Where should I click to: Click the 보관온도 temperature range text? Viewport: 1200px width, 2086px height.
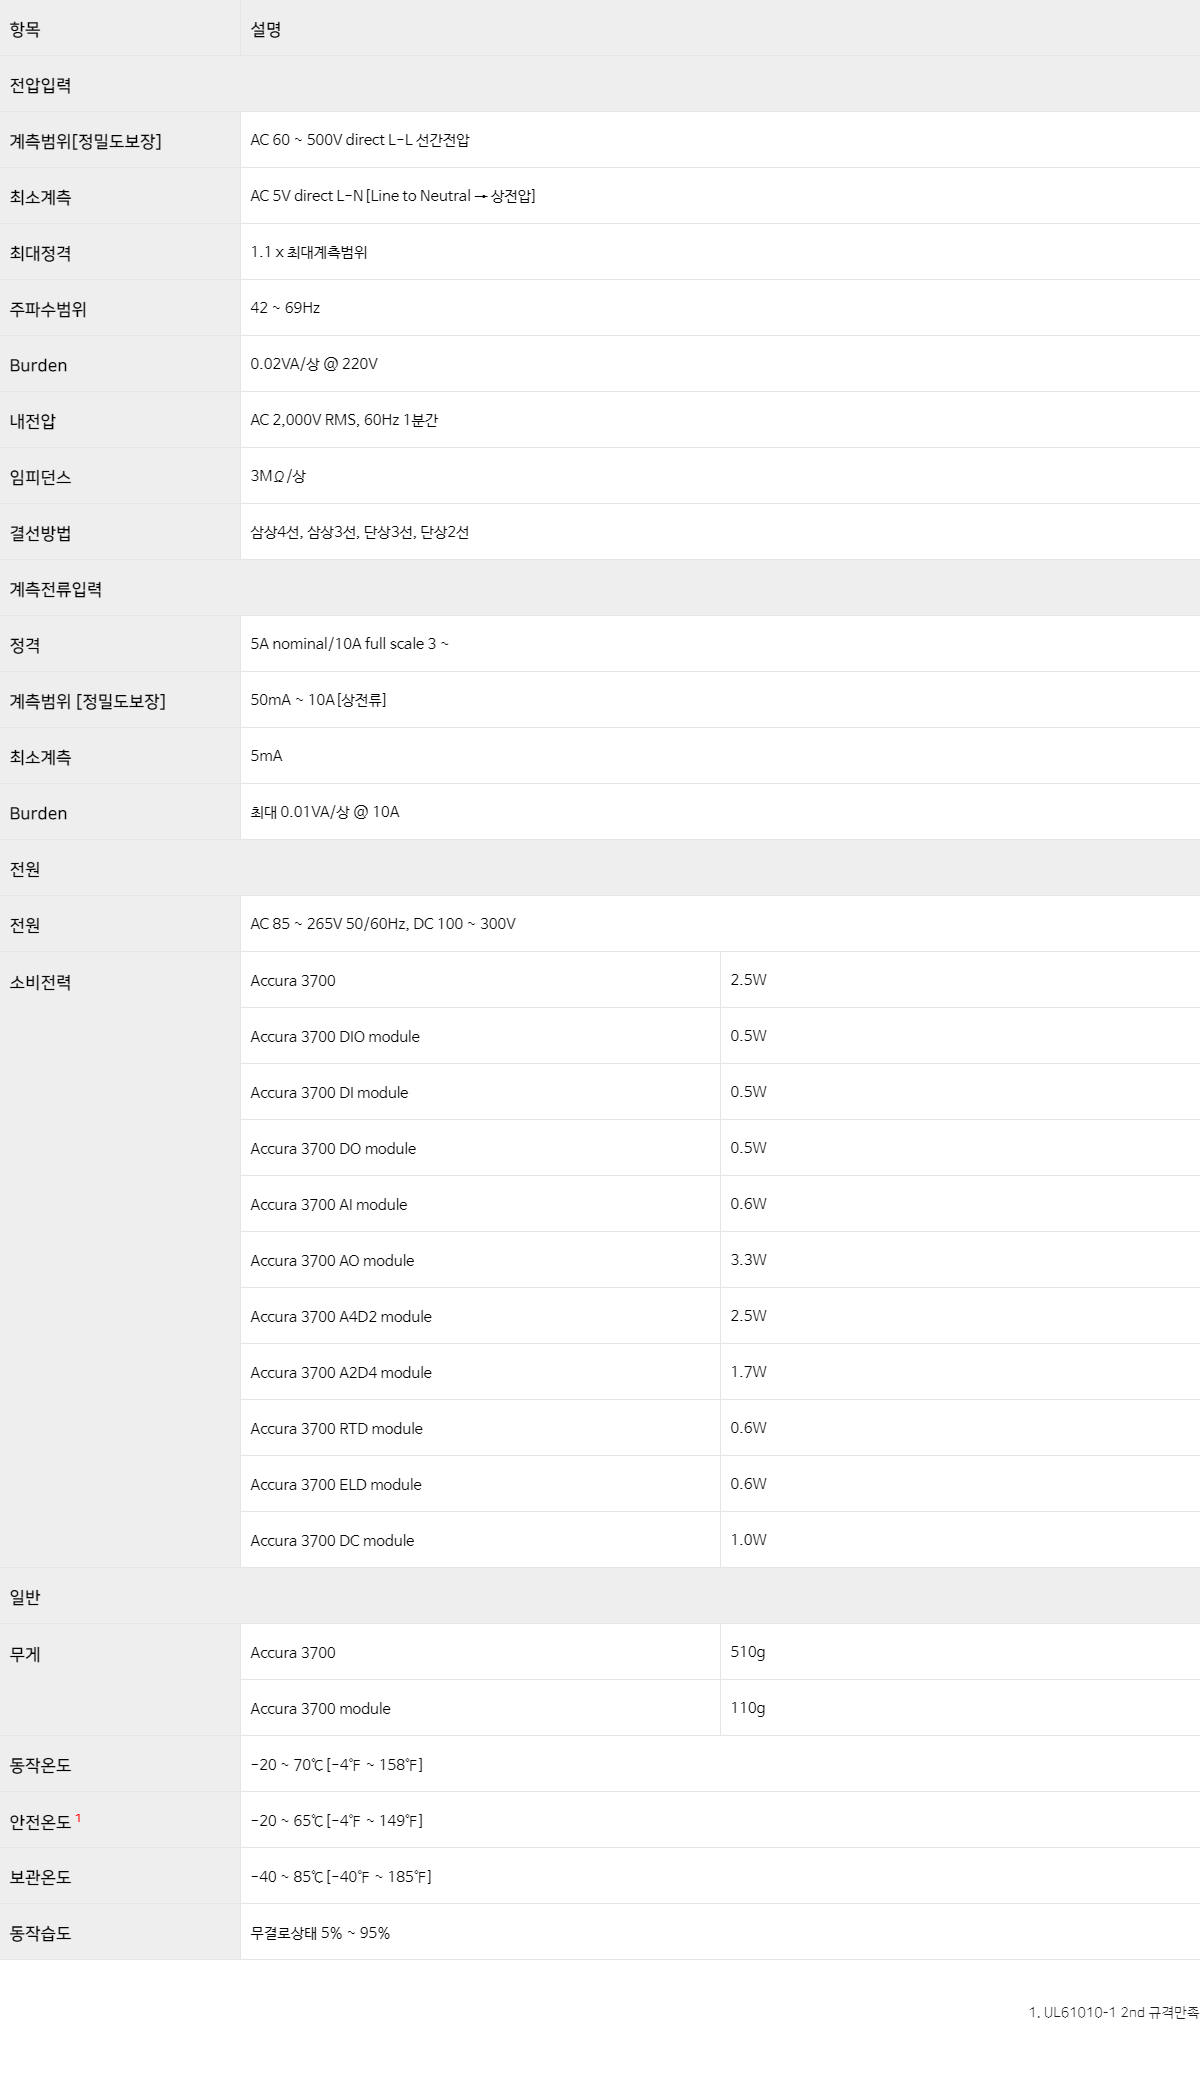[341, 1876]
